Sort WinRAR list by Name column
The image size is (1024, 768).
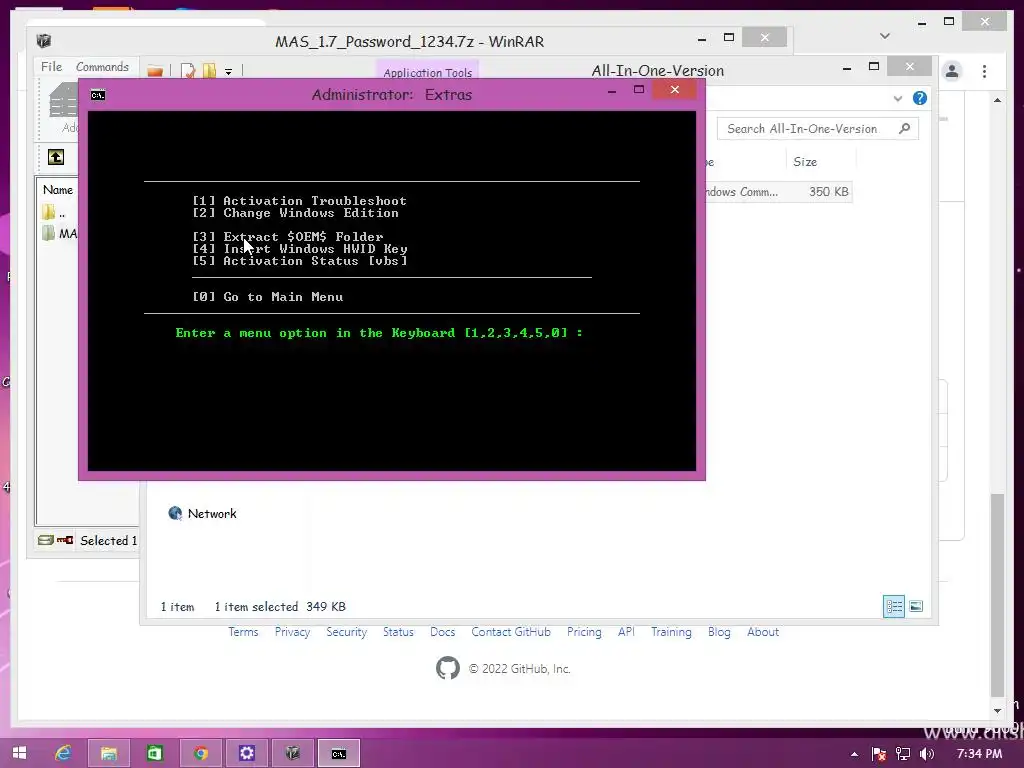(x=57, y=189)
